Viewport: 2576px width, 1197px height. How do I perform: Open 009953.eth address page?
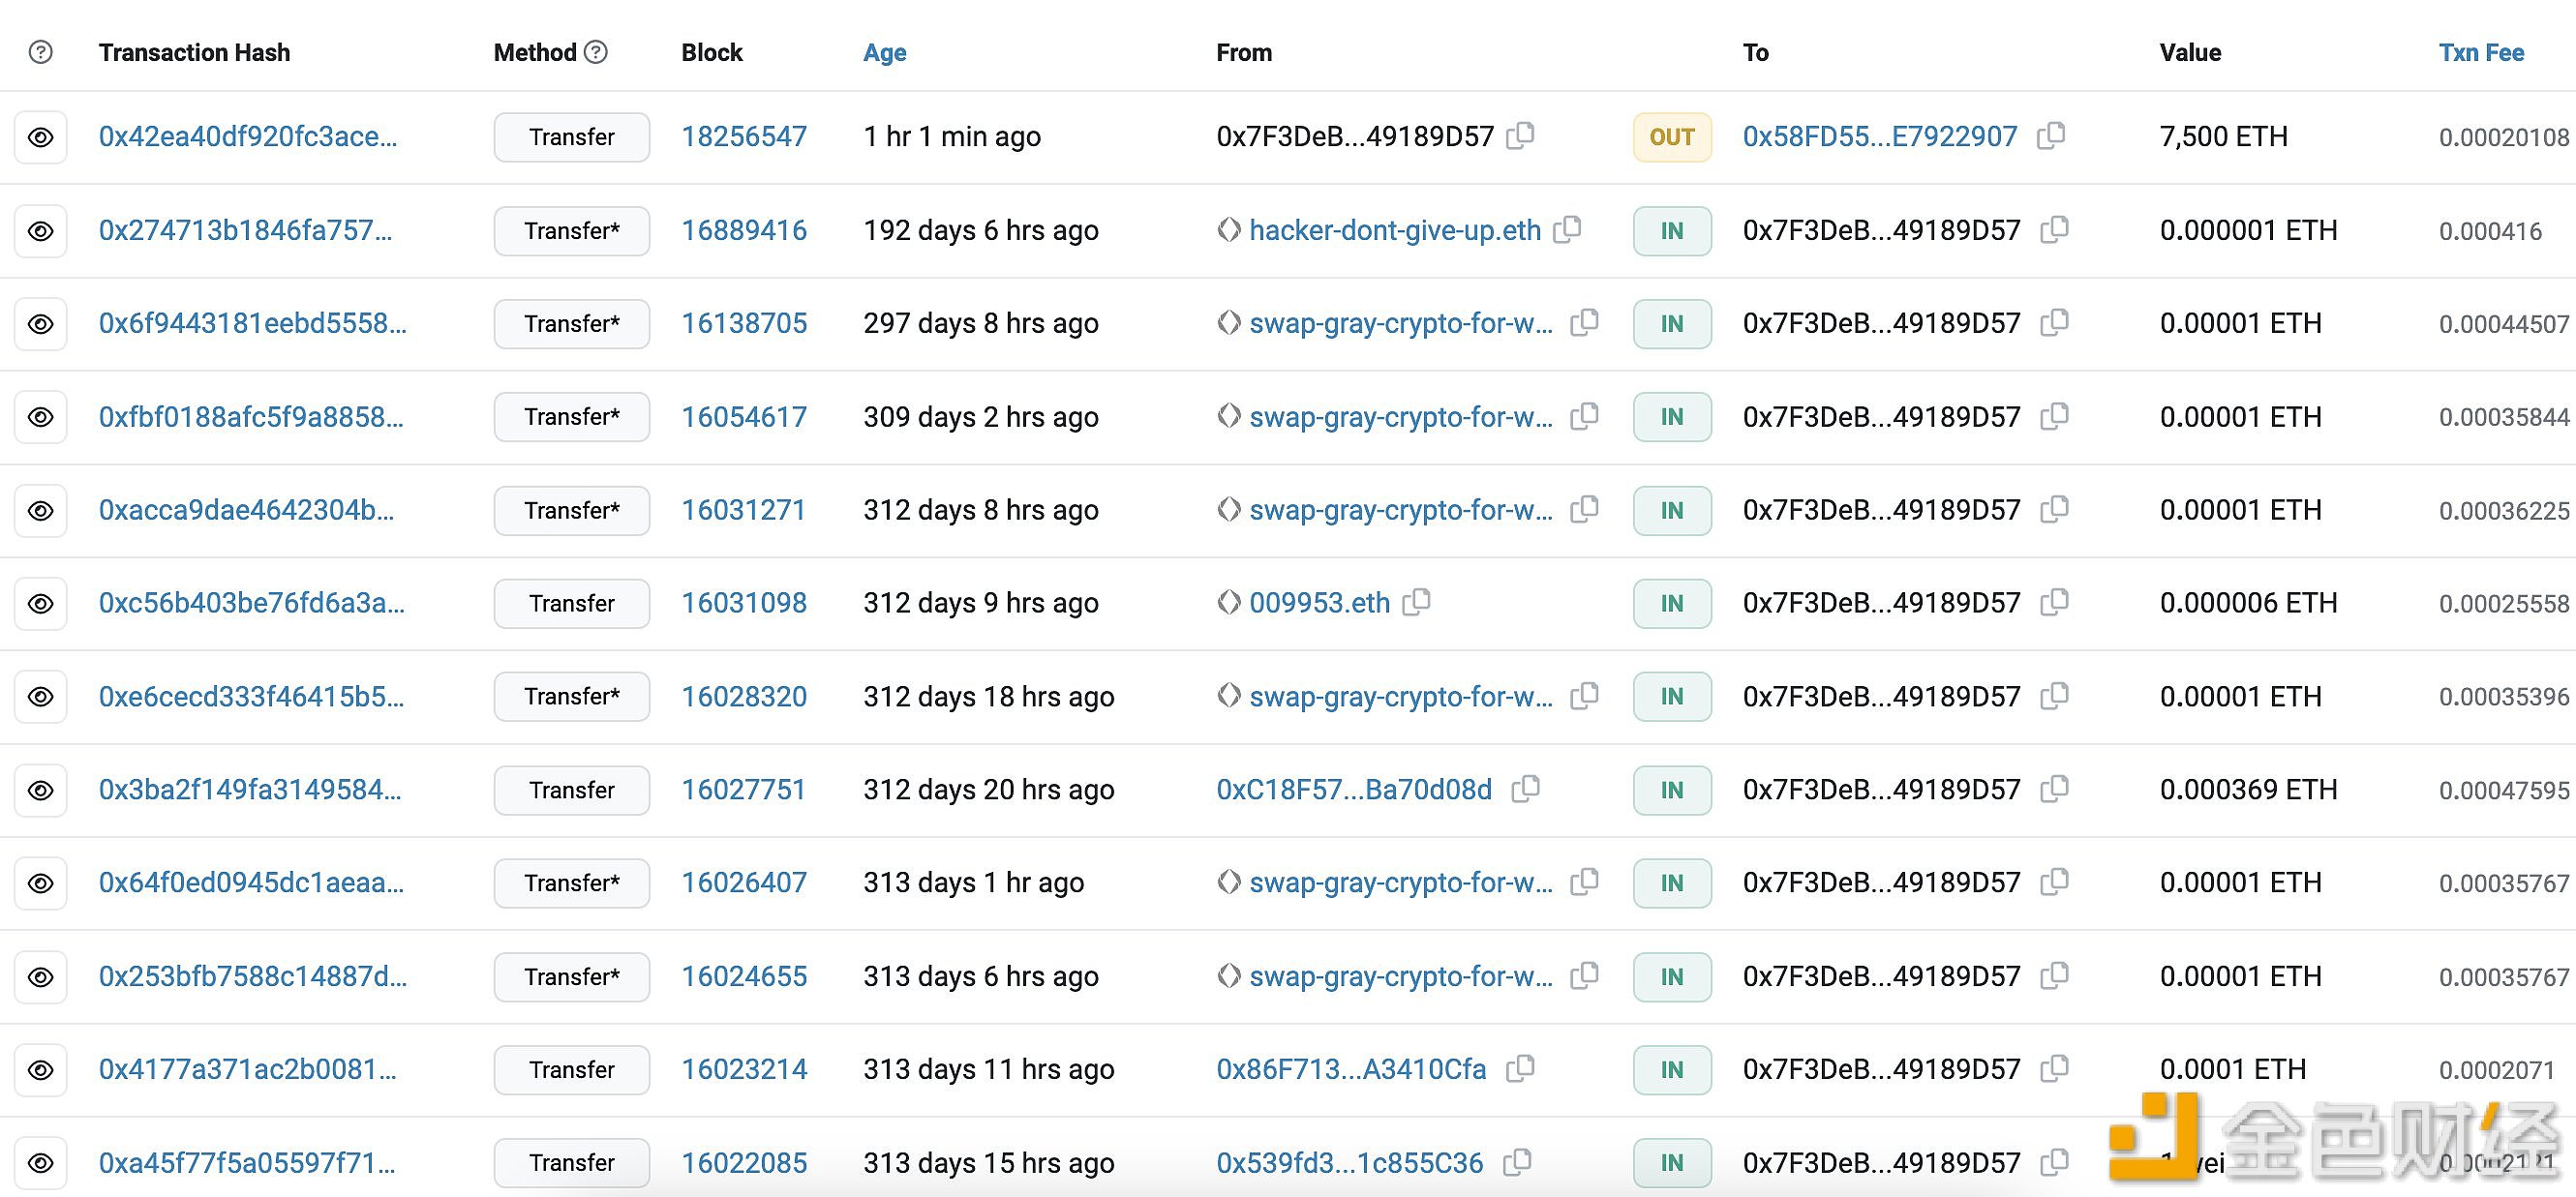(1319, 603)
